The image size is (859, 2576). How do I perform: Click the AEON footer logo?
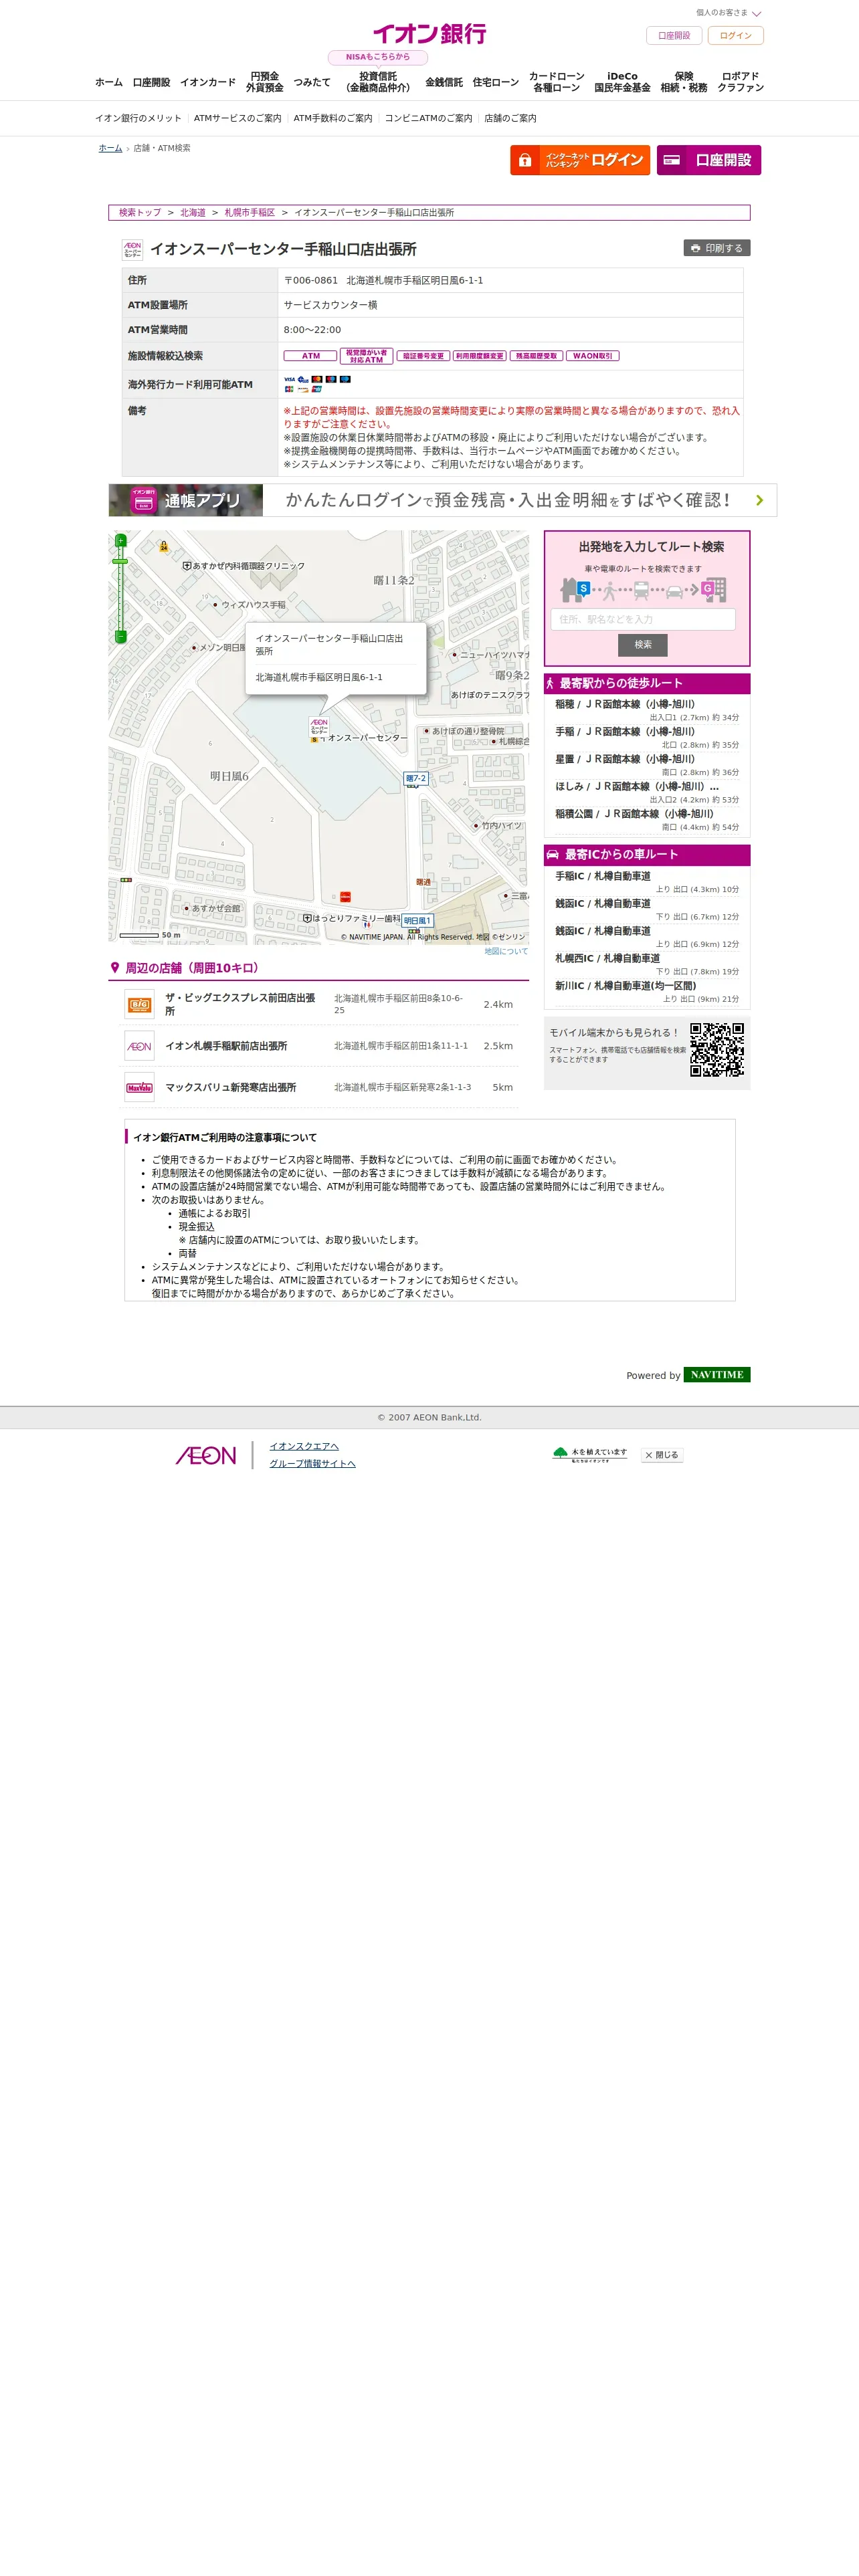click(x=206, y=1455)
